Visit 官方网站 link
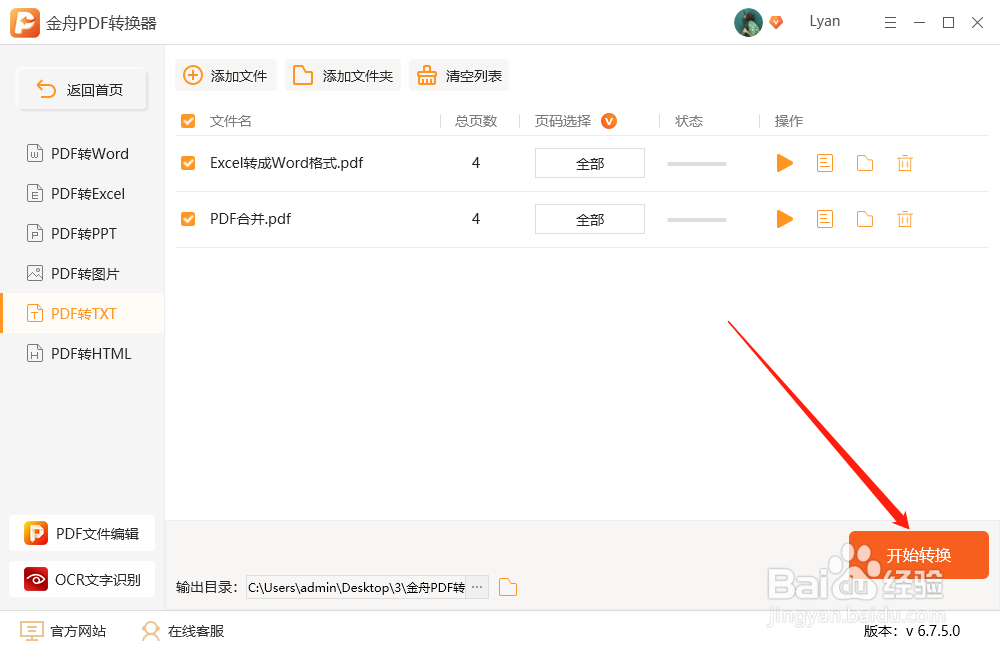 click(63, 631)
